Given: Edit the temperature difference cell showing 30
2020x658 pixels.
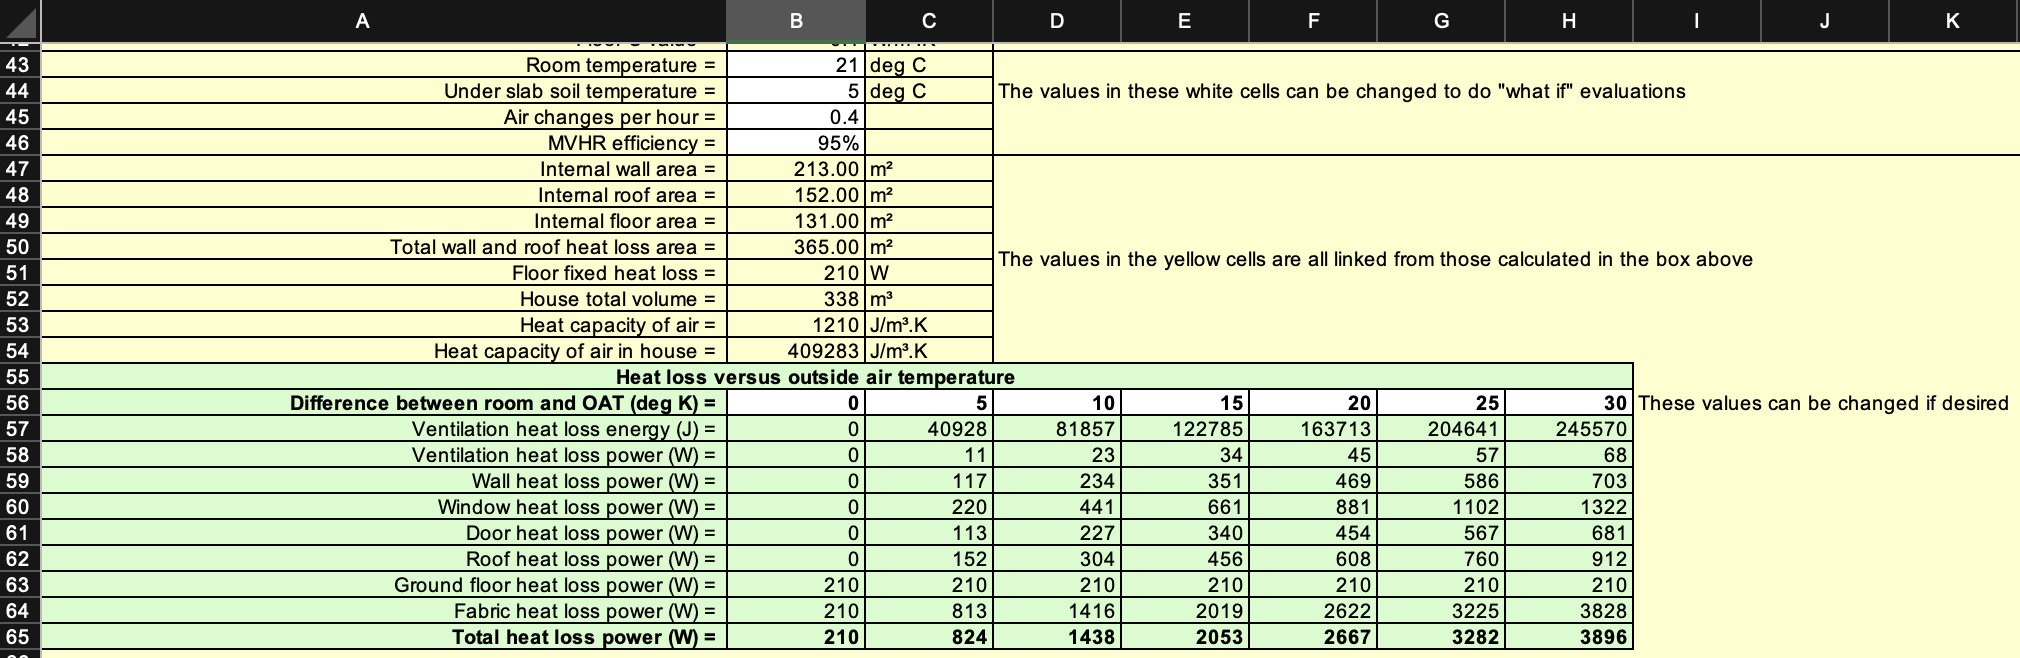Looking at the screenshot, I should [x=1568, y=403].
